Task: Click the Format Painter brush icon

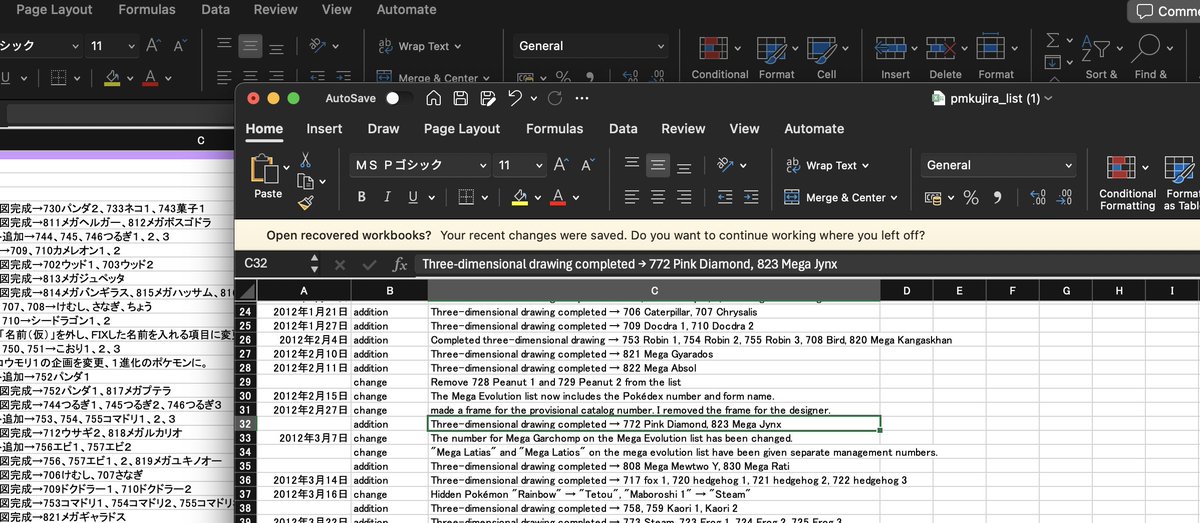Action: [x=306, y=202]
